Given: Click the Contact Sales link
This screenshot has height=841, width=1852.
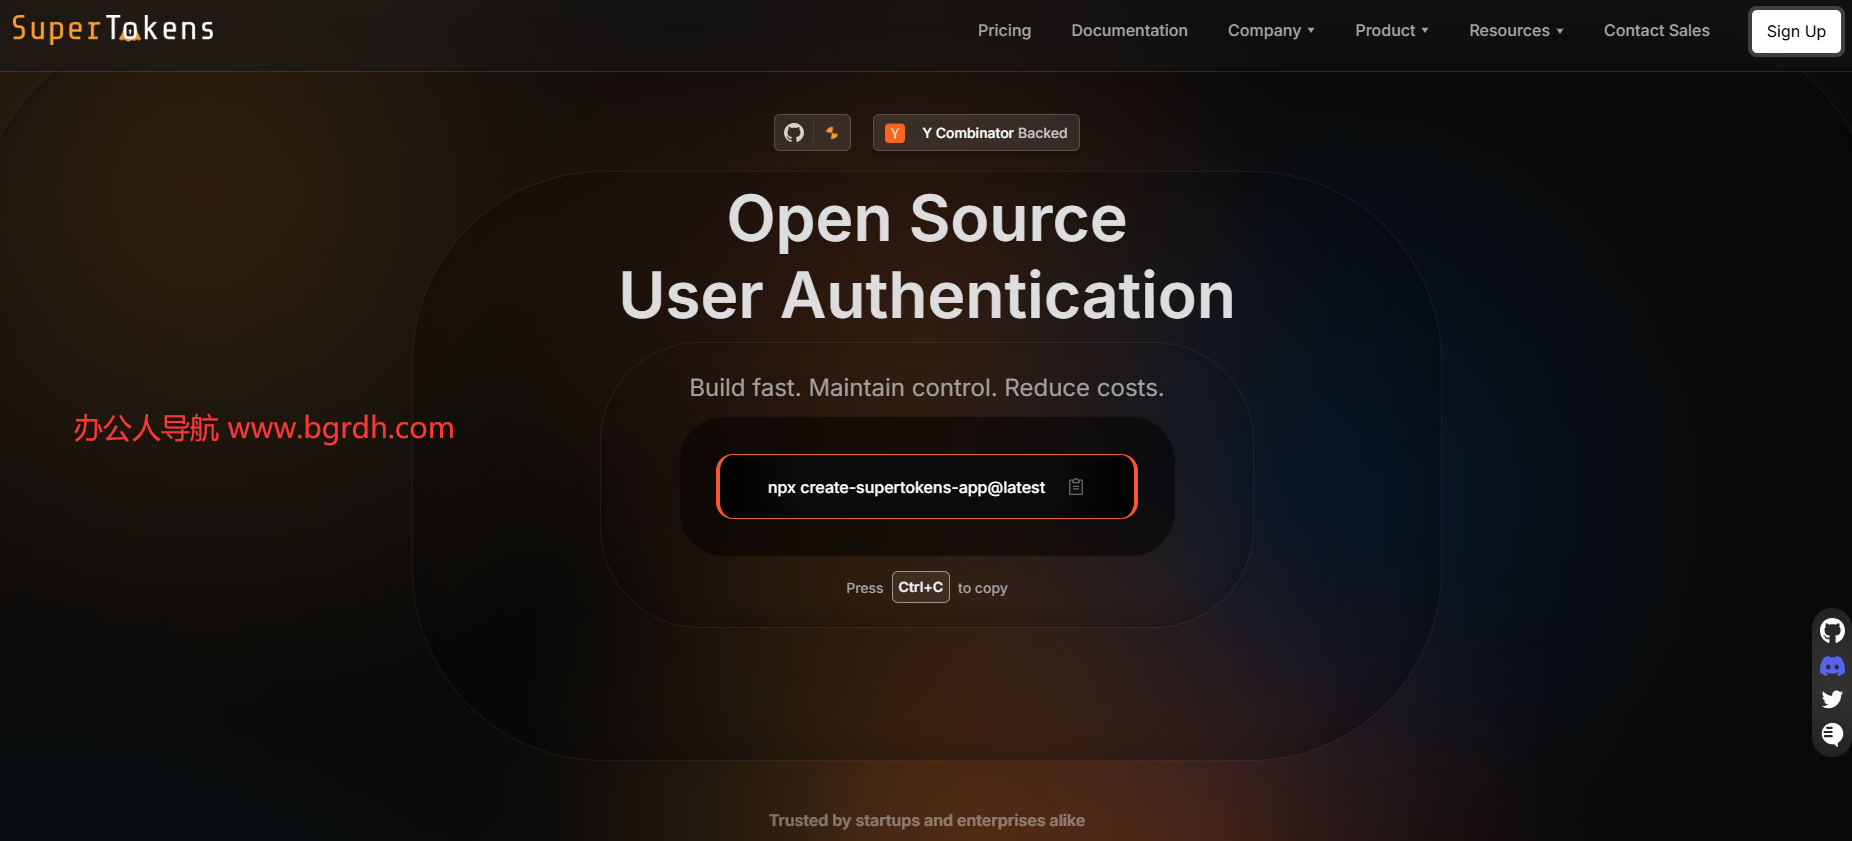Looking at the screenshot, I should [x=1656, y=31].
